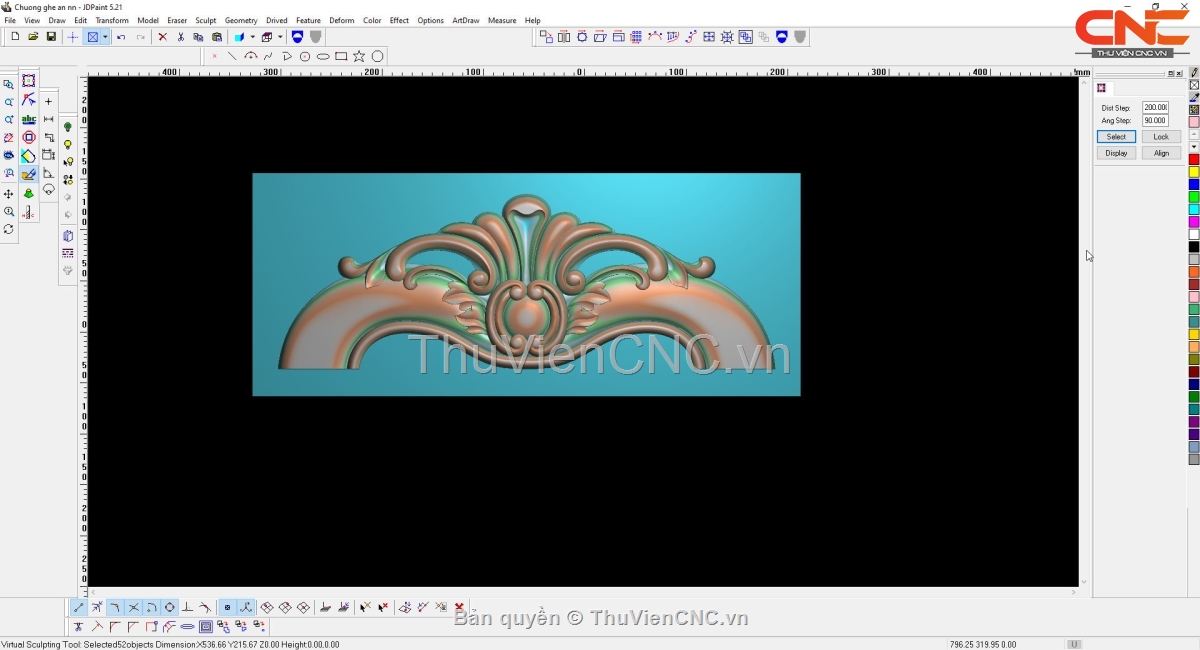Click the Save floppy disk icon
This screenshot has width=1200, height=650.
tap(51, 37)
